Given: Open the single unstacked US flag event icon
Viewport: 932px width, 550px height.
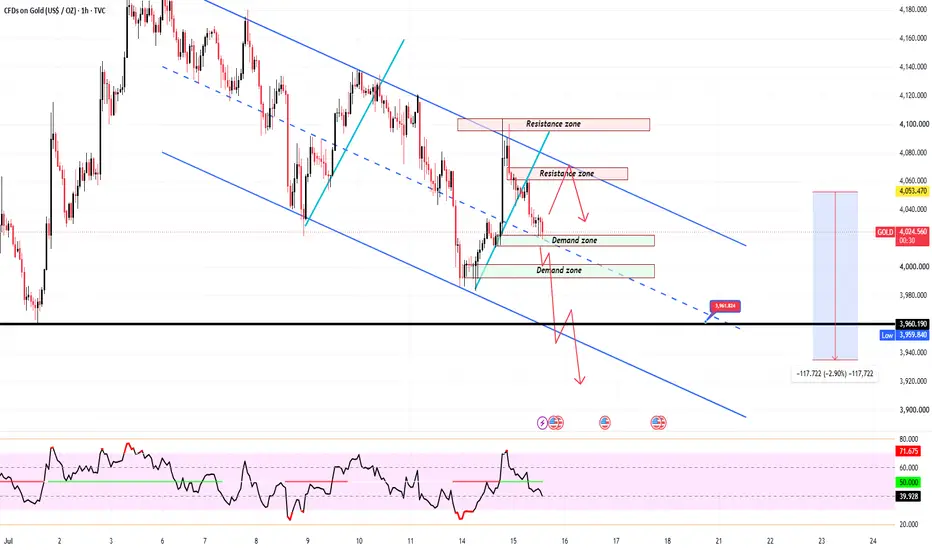Looking at the screenshot, I should tap(604, 423).
